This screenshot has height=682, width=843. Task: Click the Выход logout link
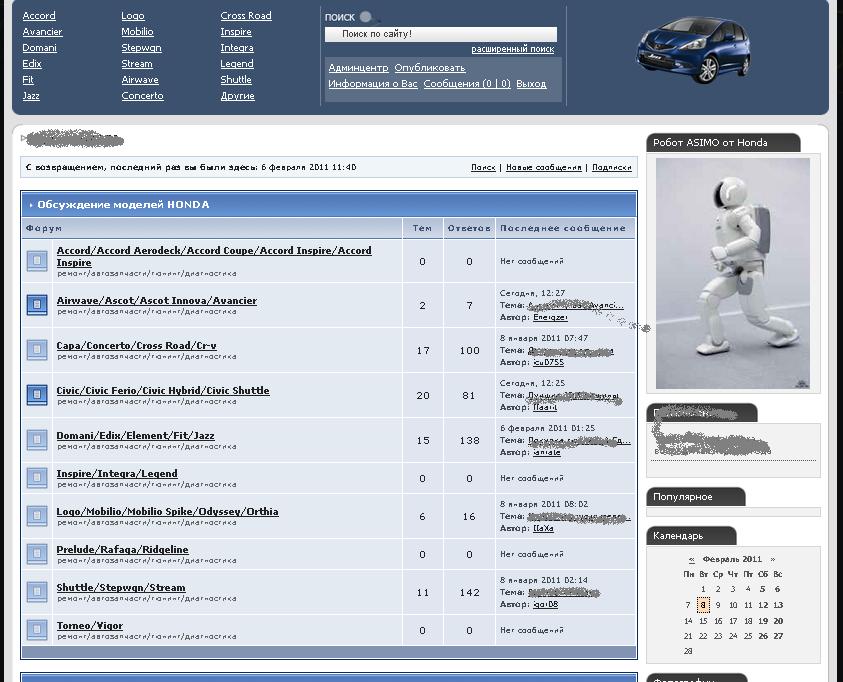531,84
